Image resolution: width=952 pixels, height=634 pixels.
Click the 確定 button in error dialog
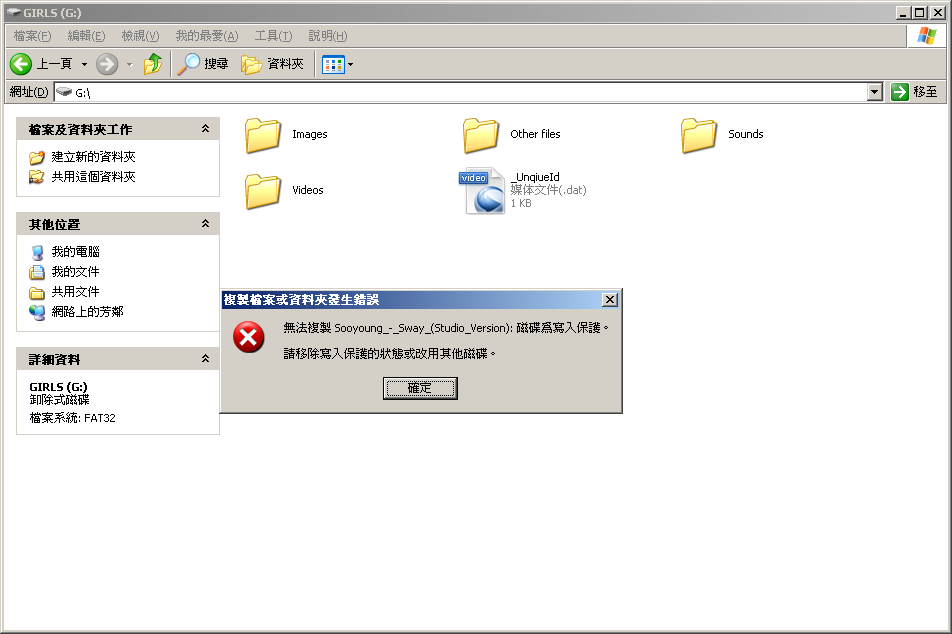tap(420, 388)
